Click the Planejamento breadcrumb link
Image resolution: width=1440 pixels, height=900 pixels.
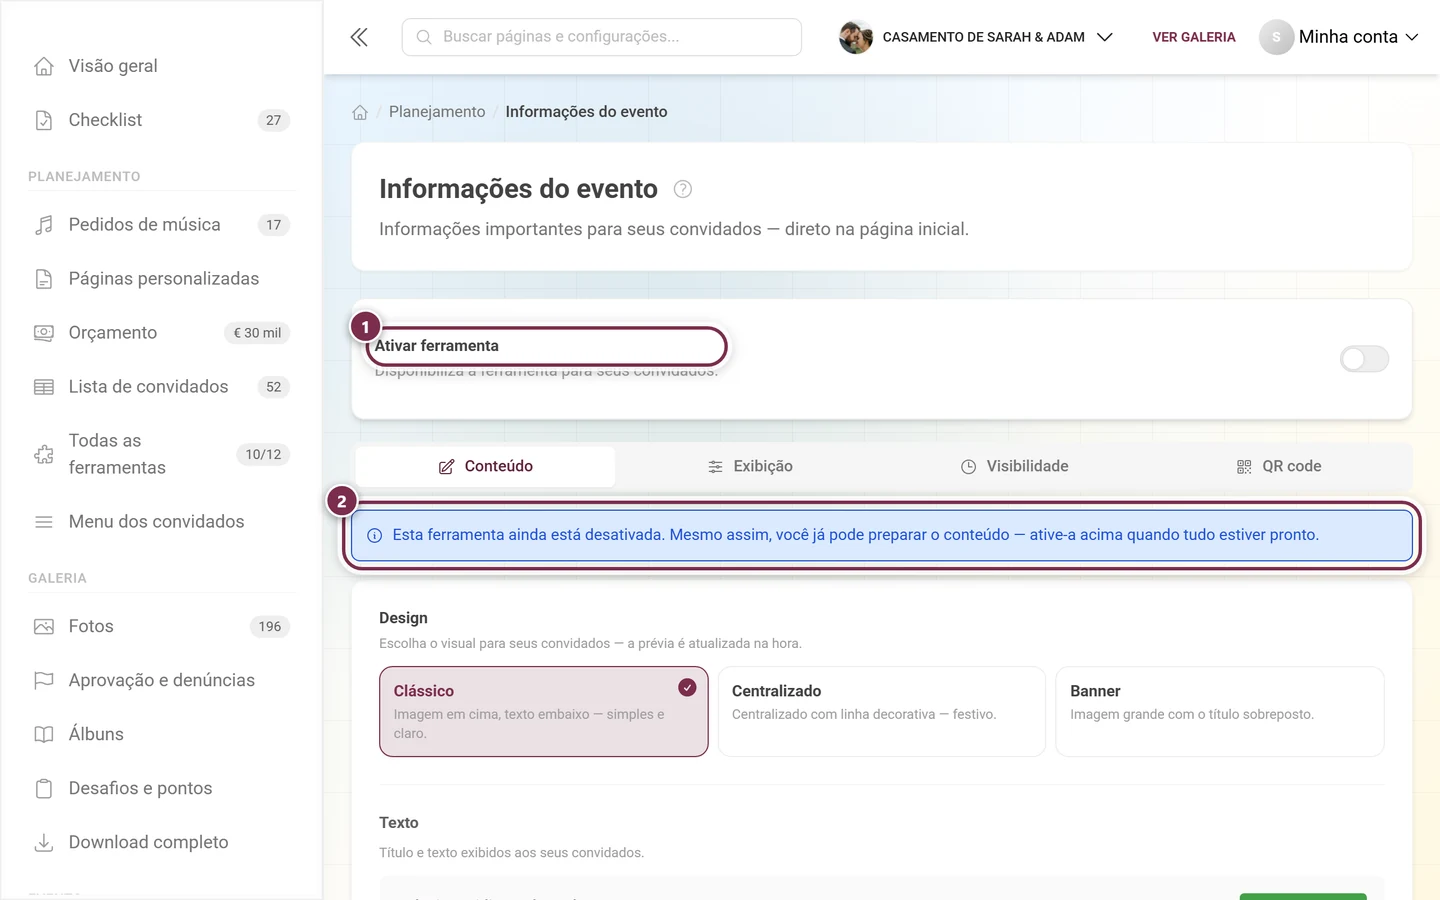pyautogui.click(x=437, y=112)
